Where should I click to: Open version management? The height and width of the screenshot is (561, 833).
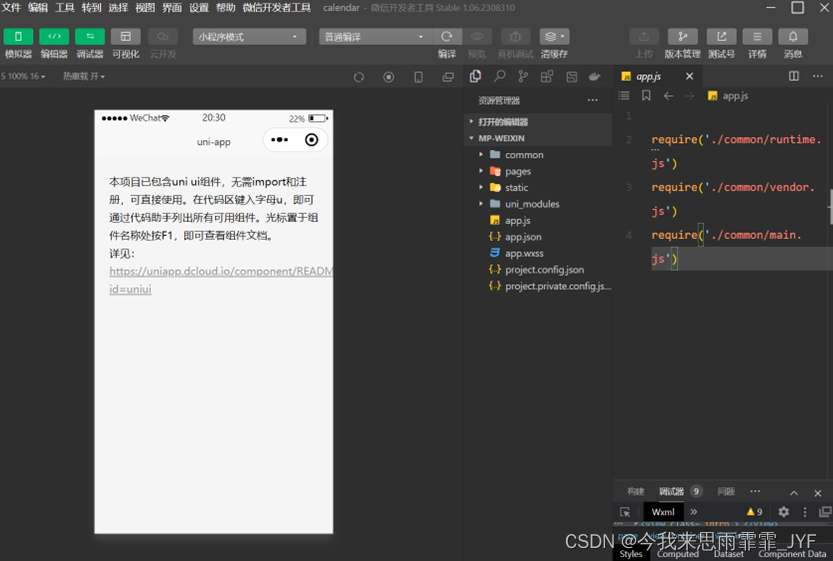683,37
